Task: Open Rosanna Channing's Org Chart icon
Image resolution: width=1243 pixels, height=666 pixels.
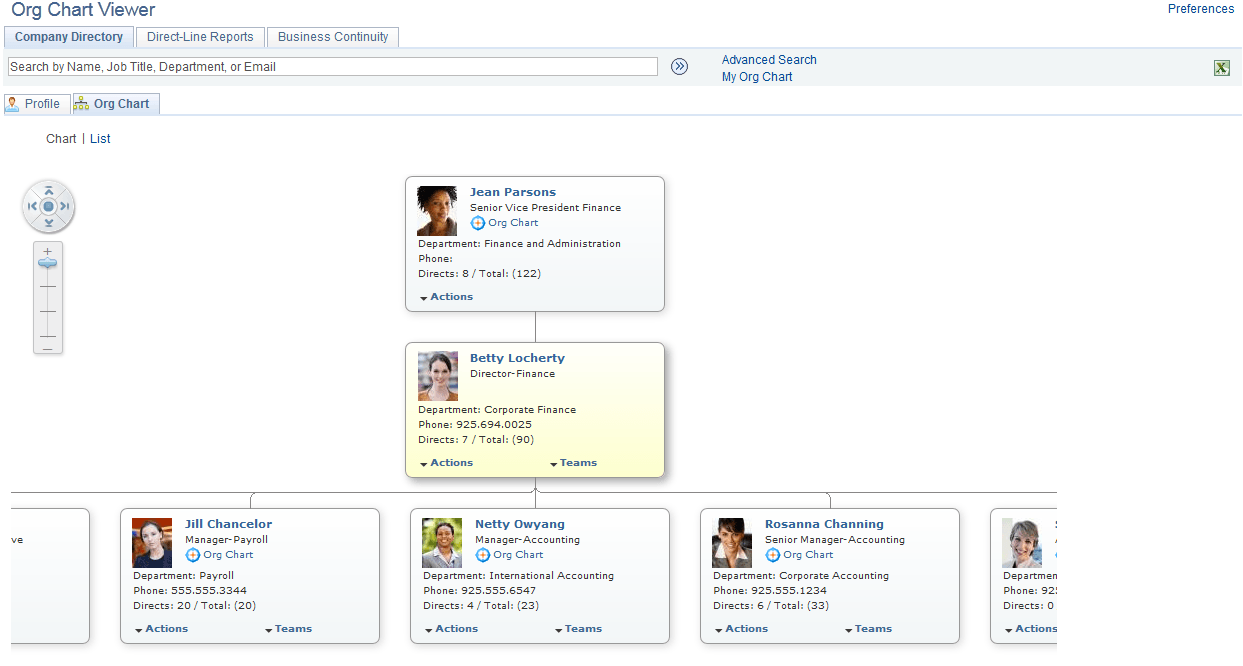Action: tap(771, 554)
